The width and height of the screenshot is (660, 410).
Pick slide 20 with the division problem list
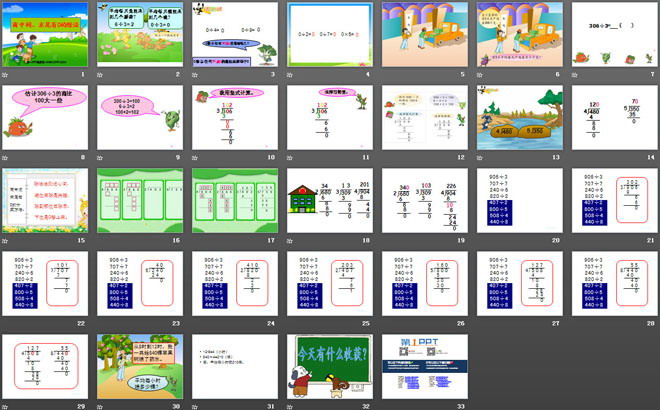point(515,200)
